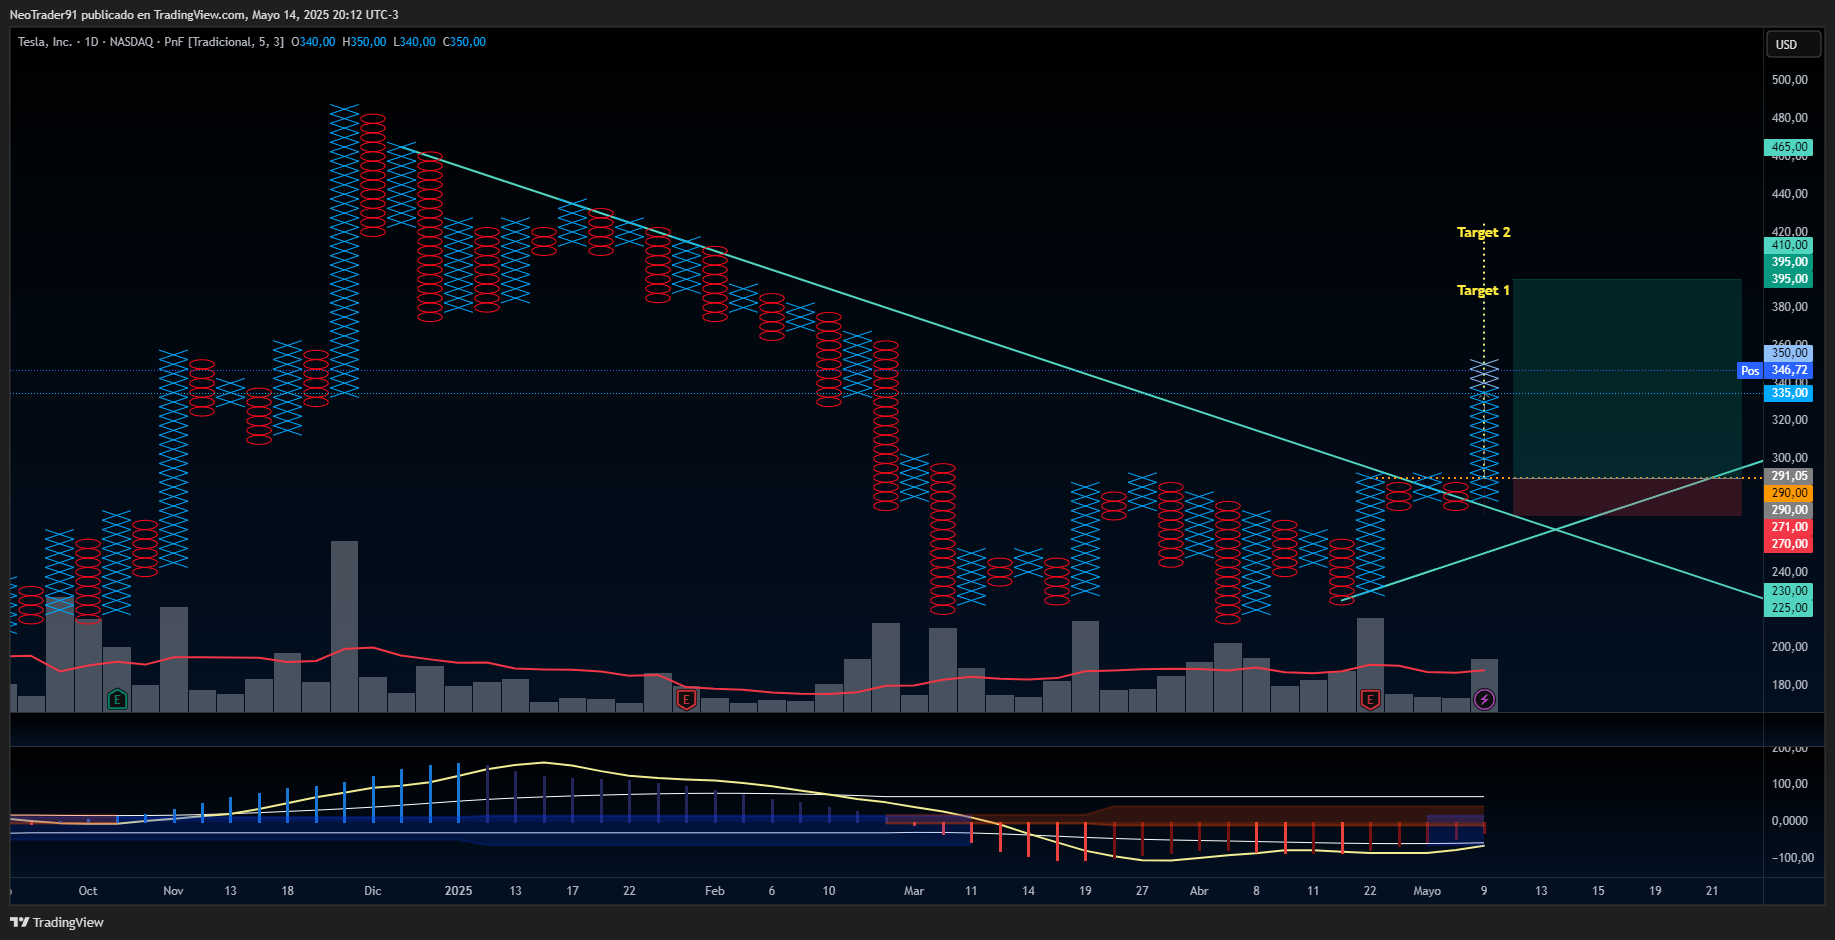The image size is (1835, 940).
Task: Click the 440,00 price axis label
Action: tap(1789, 194)
